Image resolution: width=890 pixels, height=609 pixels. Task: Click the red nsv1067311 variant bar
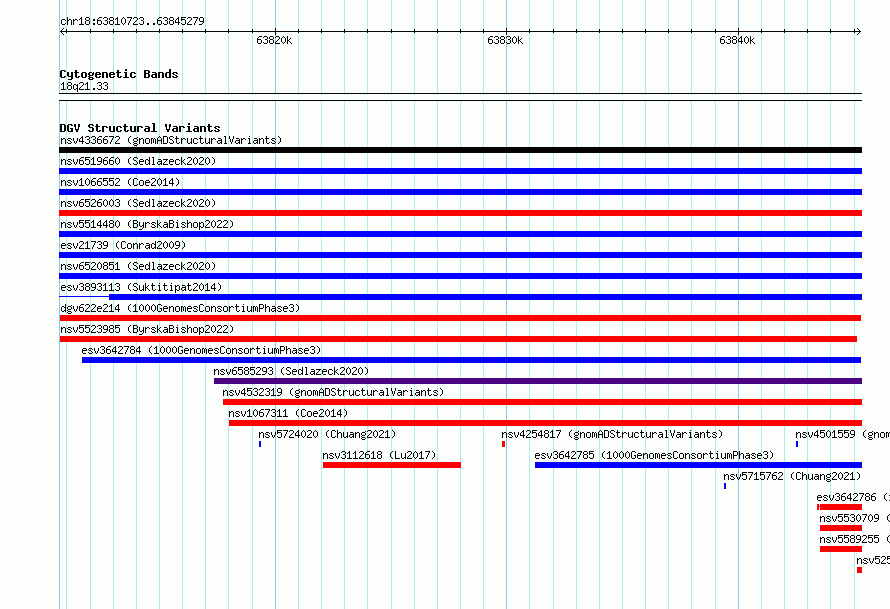(545, 423)
